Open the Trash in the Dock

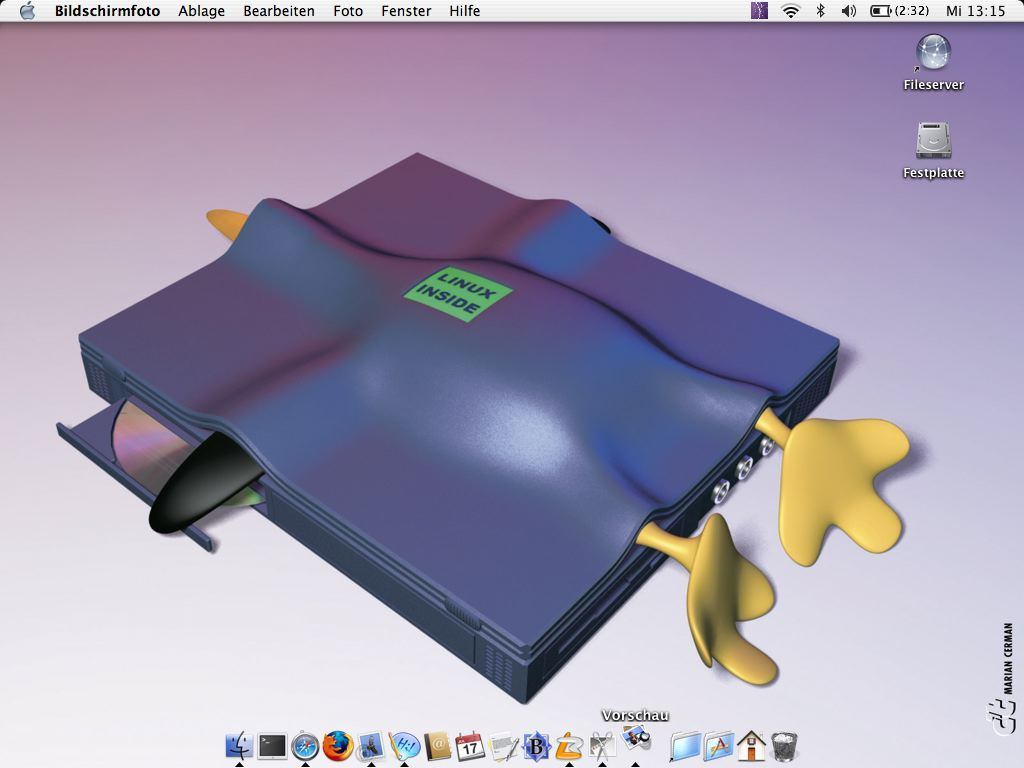pyautogui.click(x=784, y=746)
